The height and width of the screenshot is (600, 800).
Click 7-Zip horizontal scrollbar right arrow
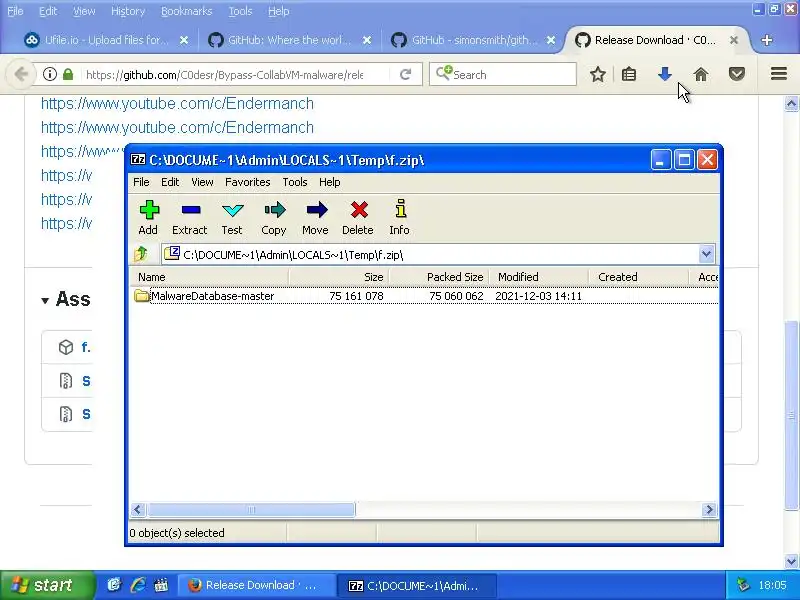coord(709,509)
